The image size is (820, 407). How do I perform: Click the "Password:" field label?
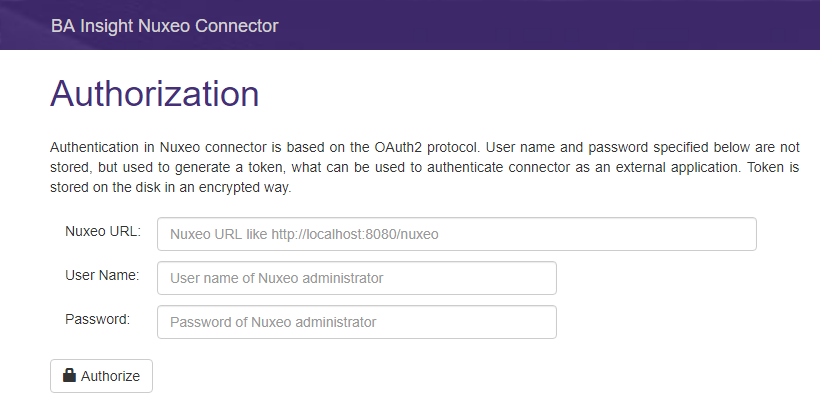(98, 319)
